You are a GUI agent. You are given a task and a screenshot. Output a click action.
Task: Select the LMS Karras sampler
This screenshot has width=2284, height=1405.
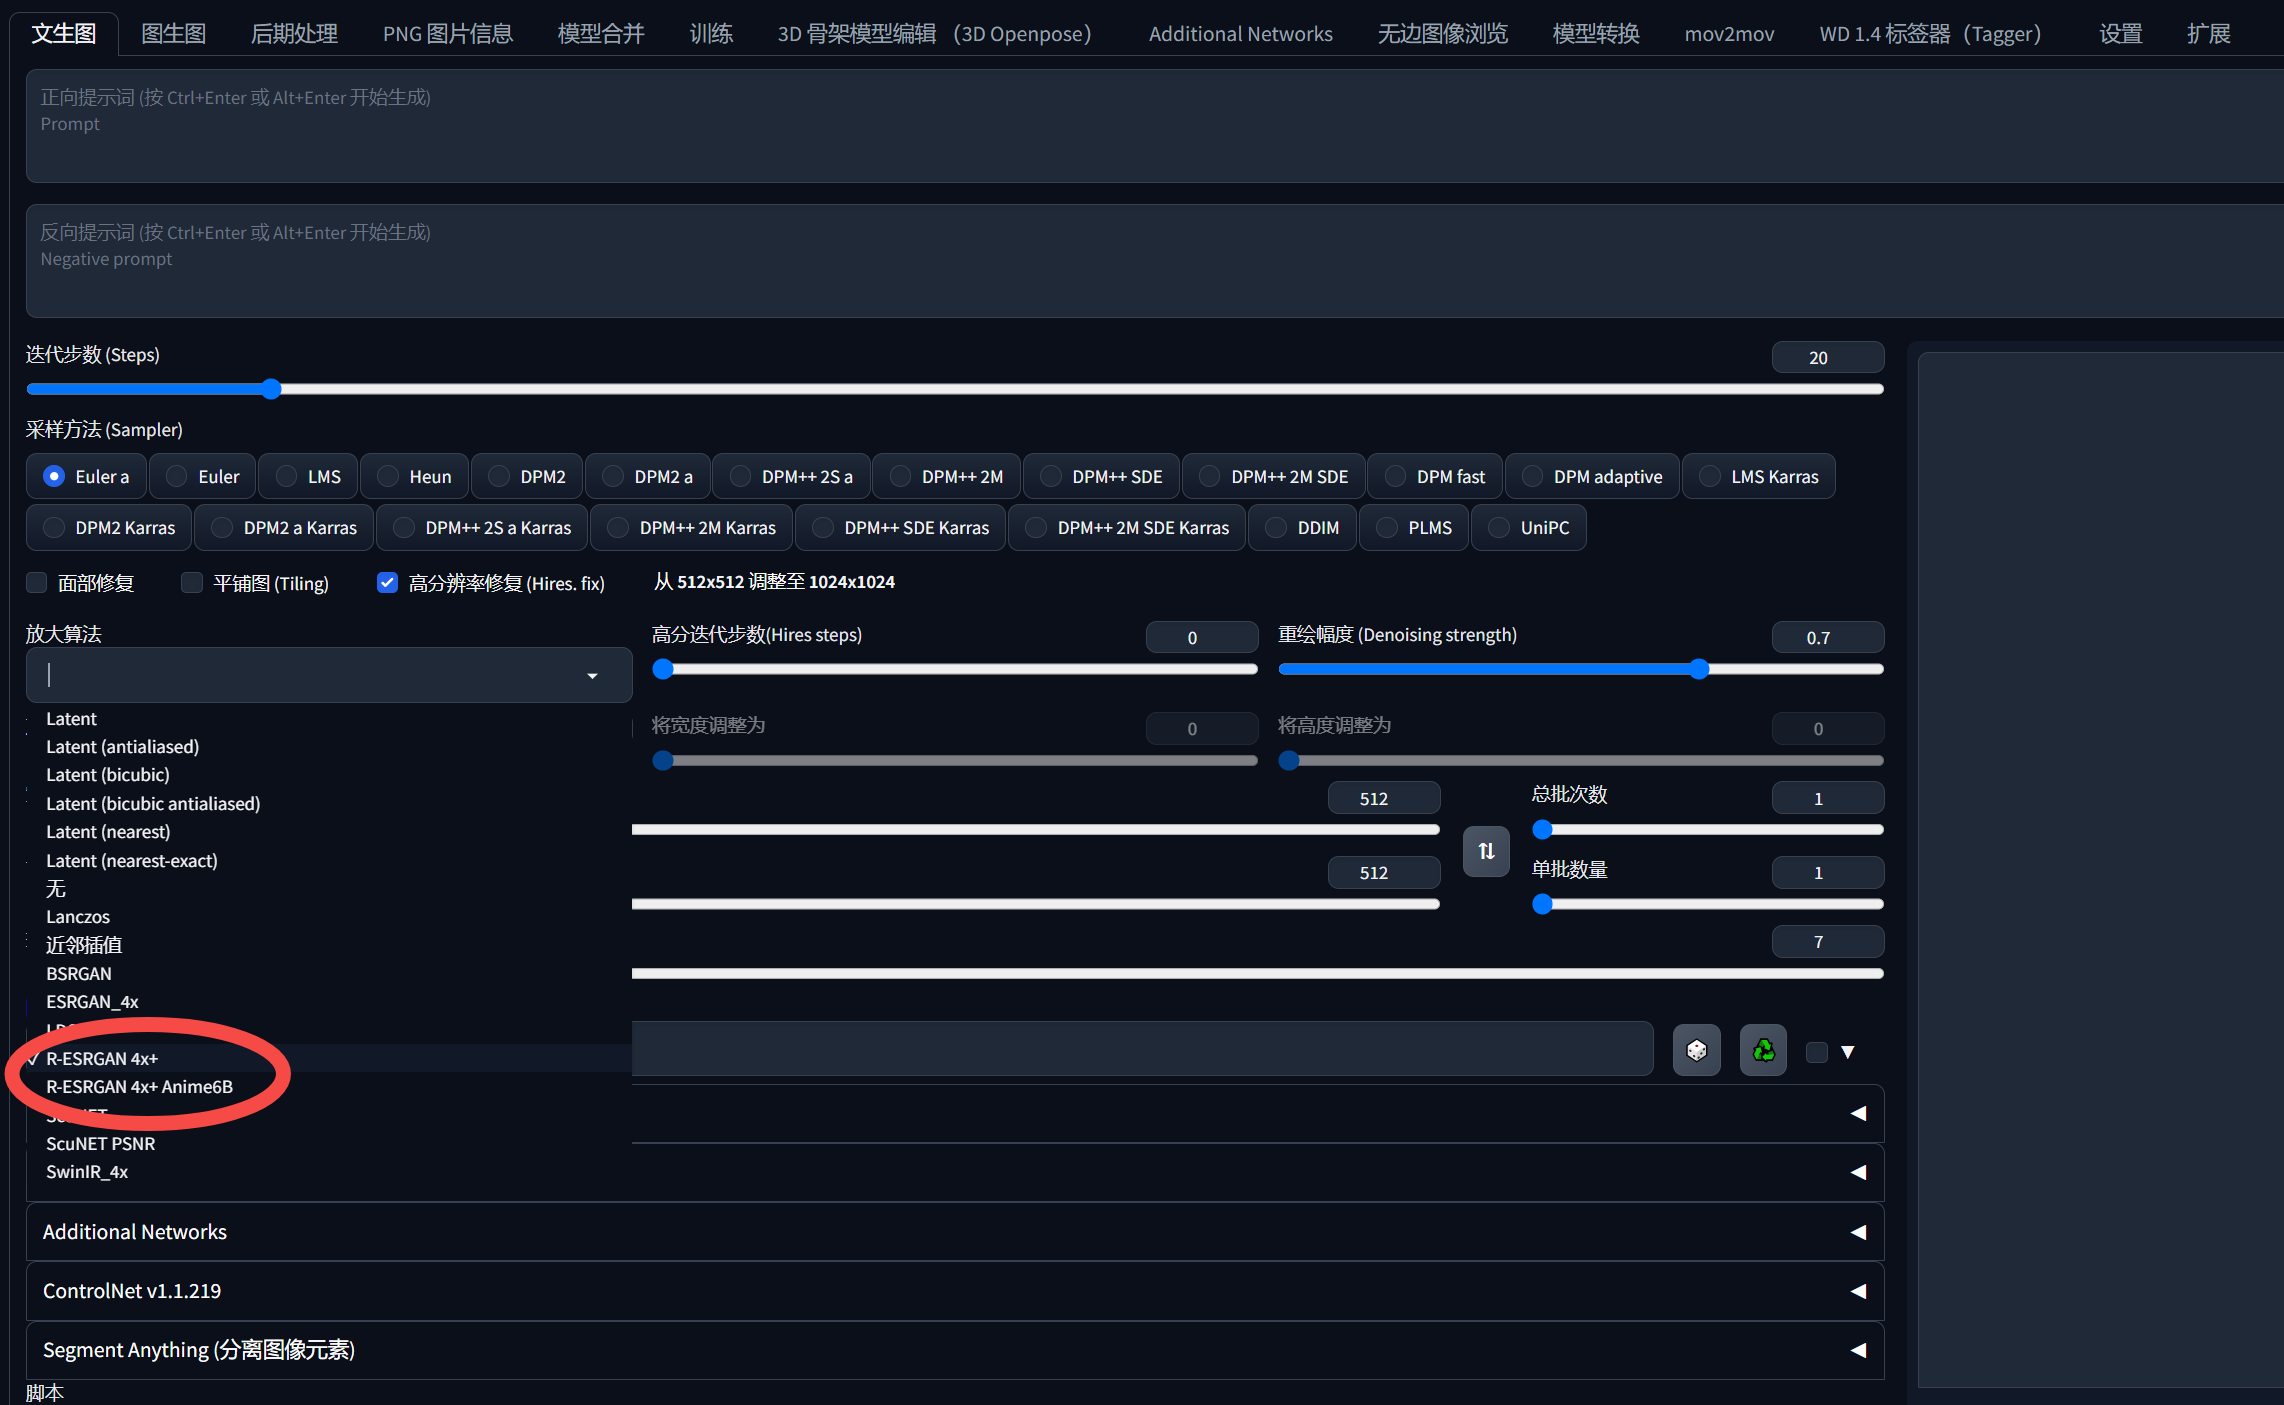click(1760, 477)
